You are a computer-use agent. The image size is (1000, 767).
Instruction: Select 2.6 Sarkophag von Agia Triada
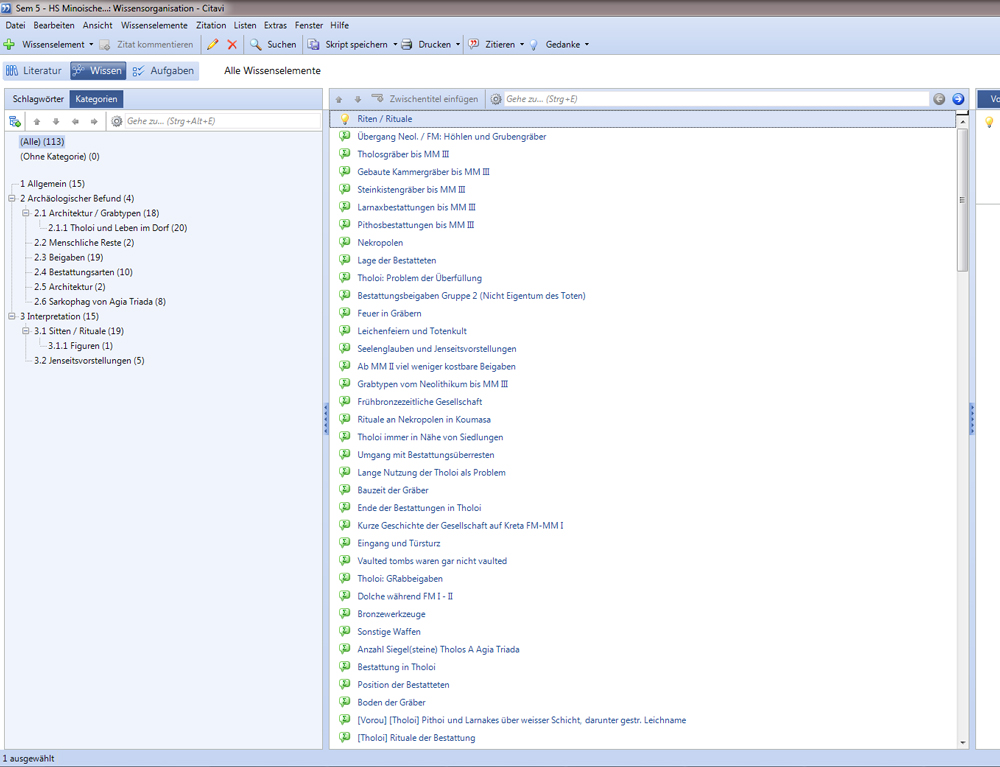pyautogui.click(x=100, y=302)
